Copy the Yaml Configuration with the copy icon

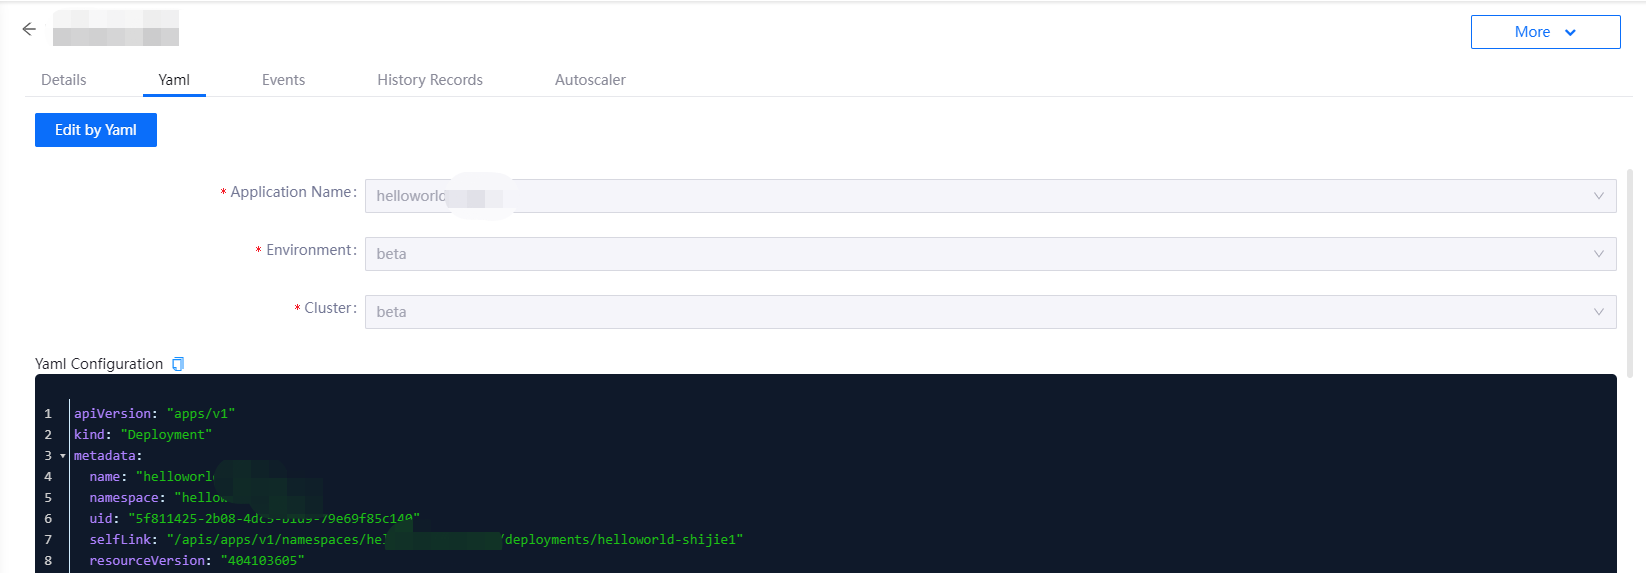pyautogui.click(x=178, y=364)
